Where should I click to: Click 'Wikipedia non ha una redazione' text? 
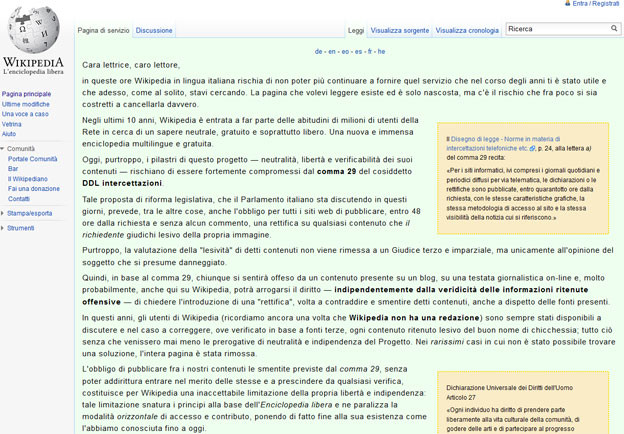point(414,318)
